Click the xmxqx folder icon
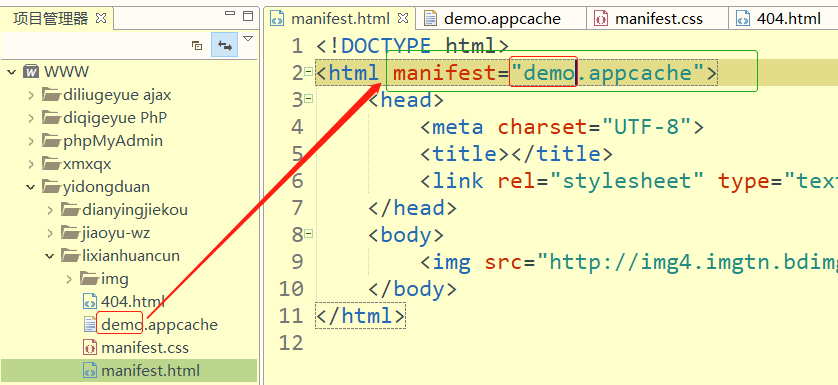This screenshot has width=838, height=385. coord(51,164)
